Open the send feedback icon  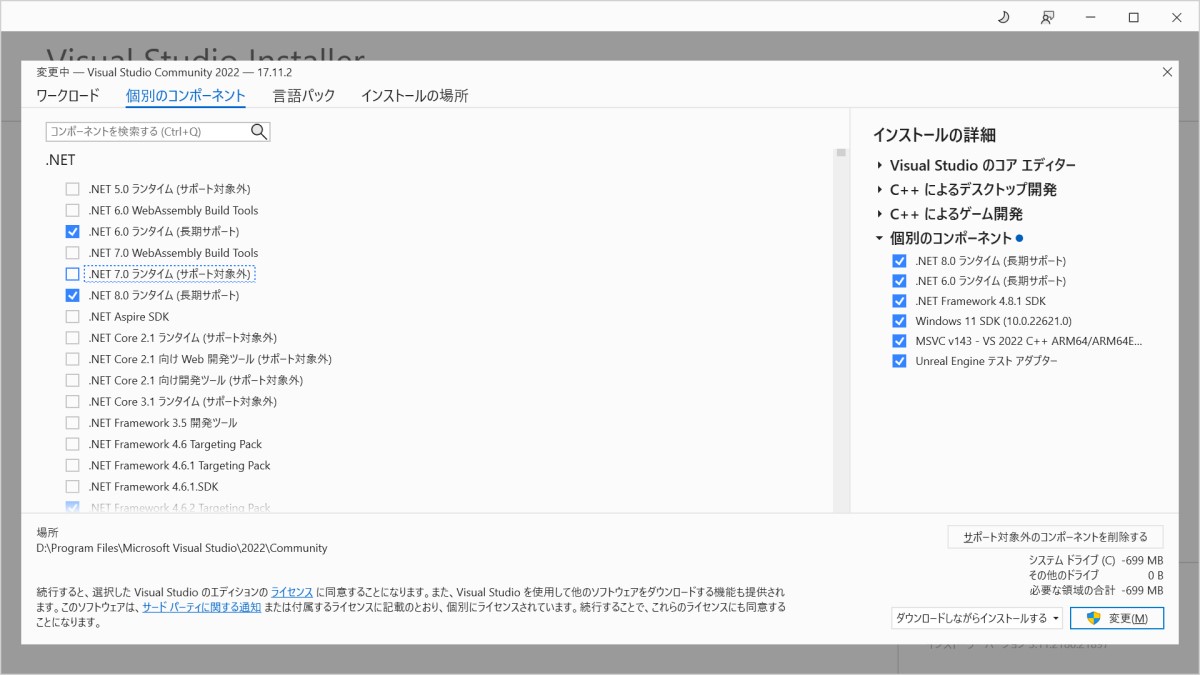[x=1047, y=17]
